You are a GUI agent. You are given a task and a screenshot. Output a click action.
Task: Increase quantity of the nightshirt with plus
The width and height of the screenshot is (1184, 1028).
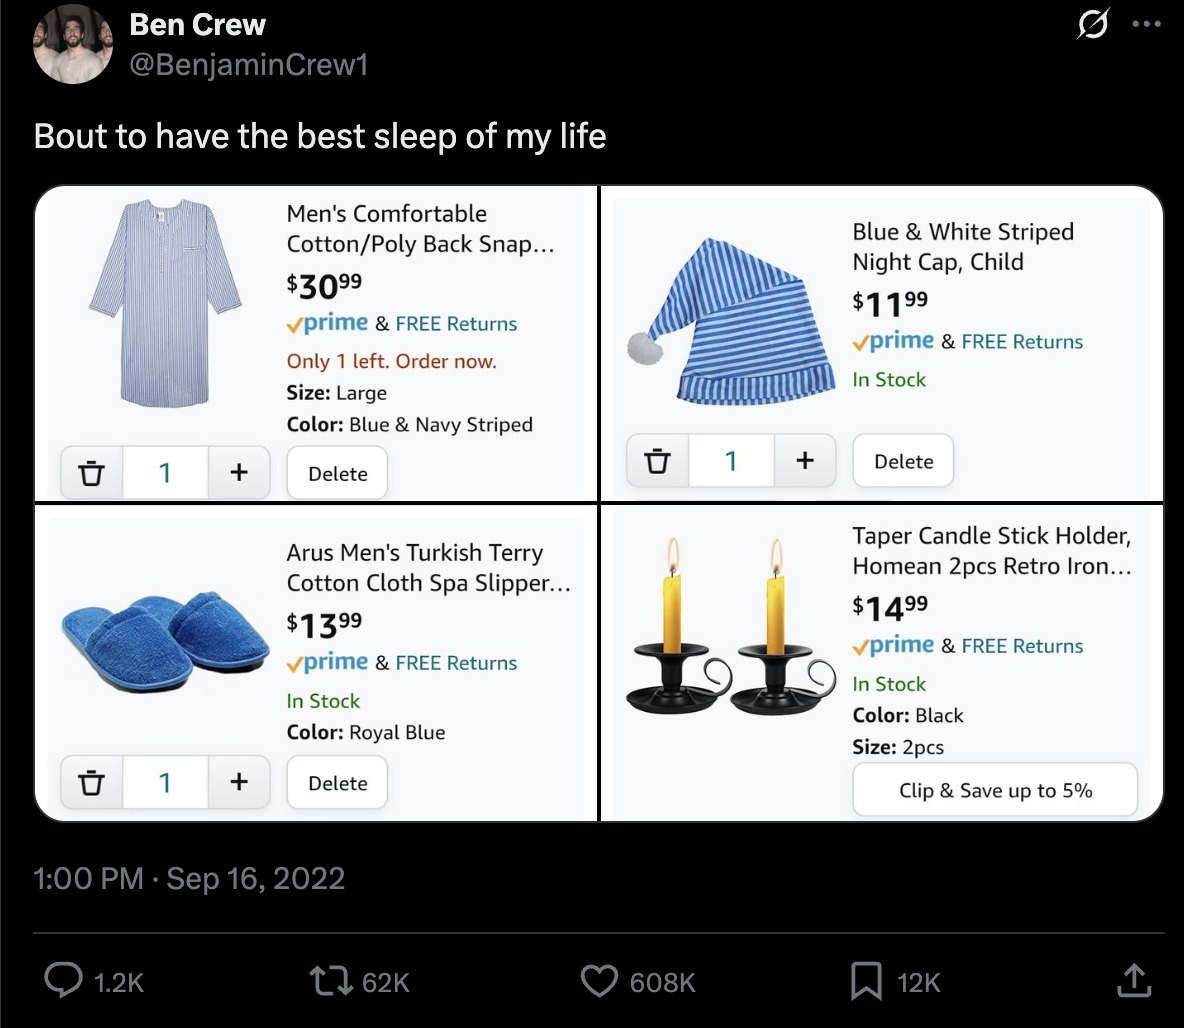click(239, 472)
